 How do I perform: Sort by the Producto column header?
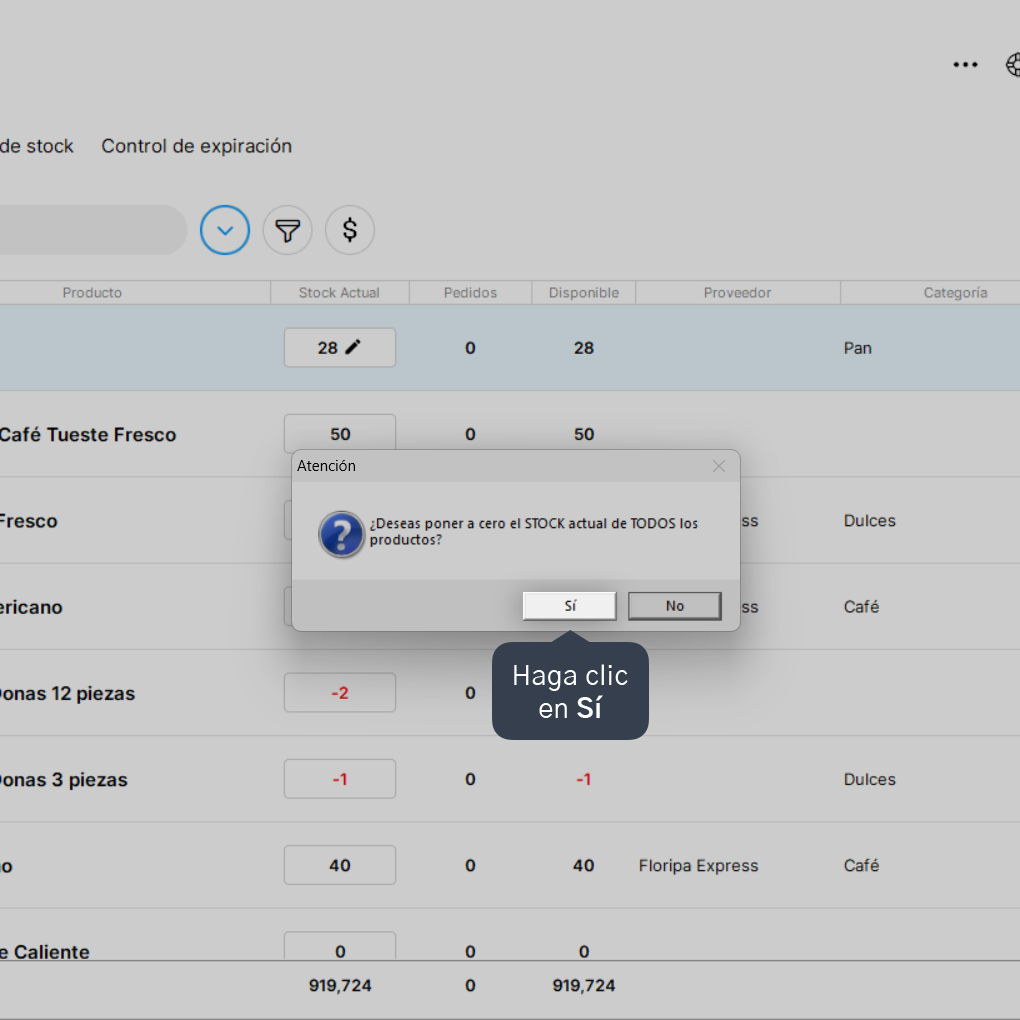coord(92,293)
